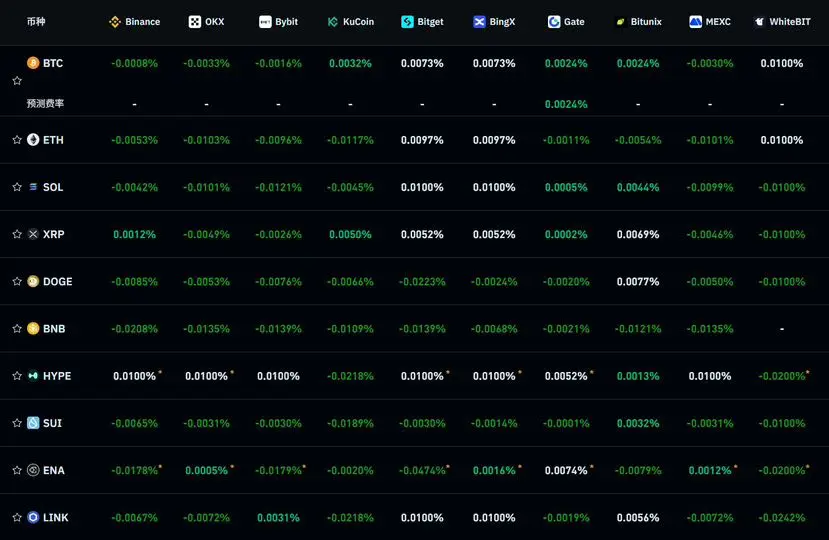This screenshot has width=829, height=540.
Task: Toggle the SOL favorite star
Action: tap(17, 187)
